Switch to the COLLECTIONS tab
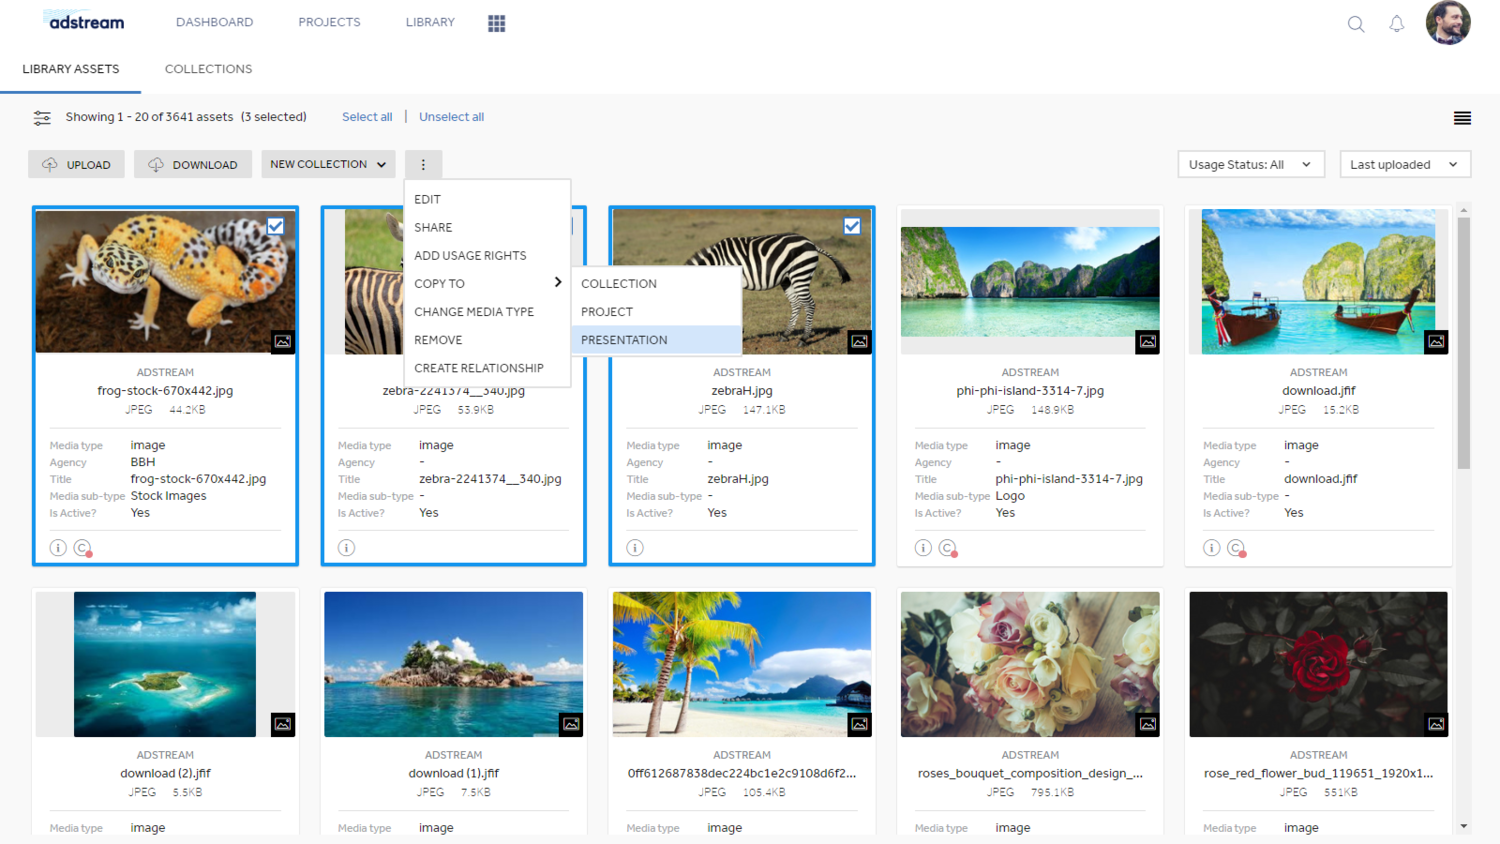This screenshot has height=844, width=1500. click(x=208, y=68)
